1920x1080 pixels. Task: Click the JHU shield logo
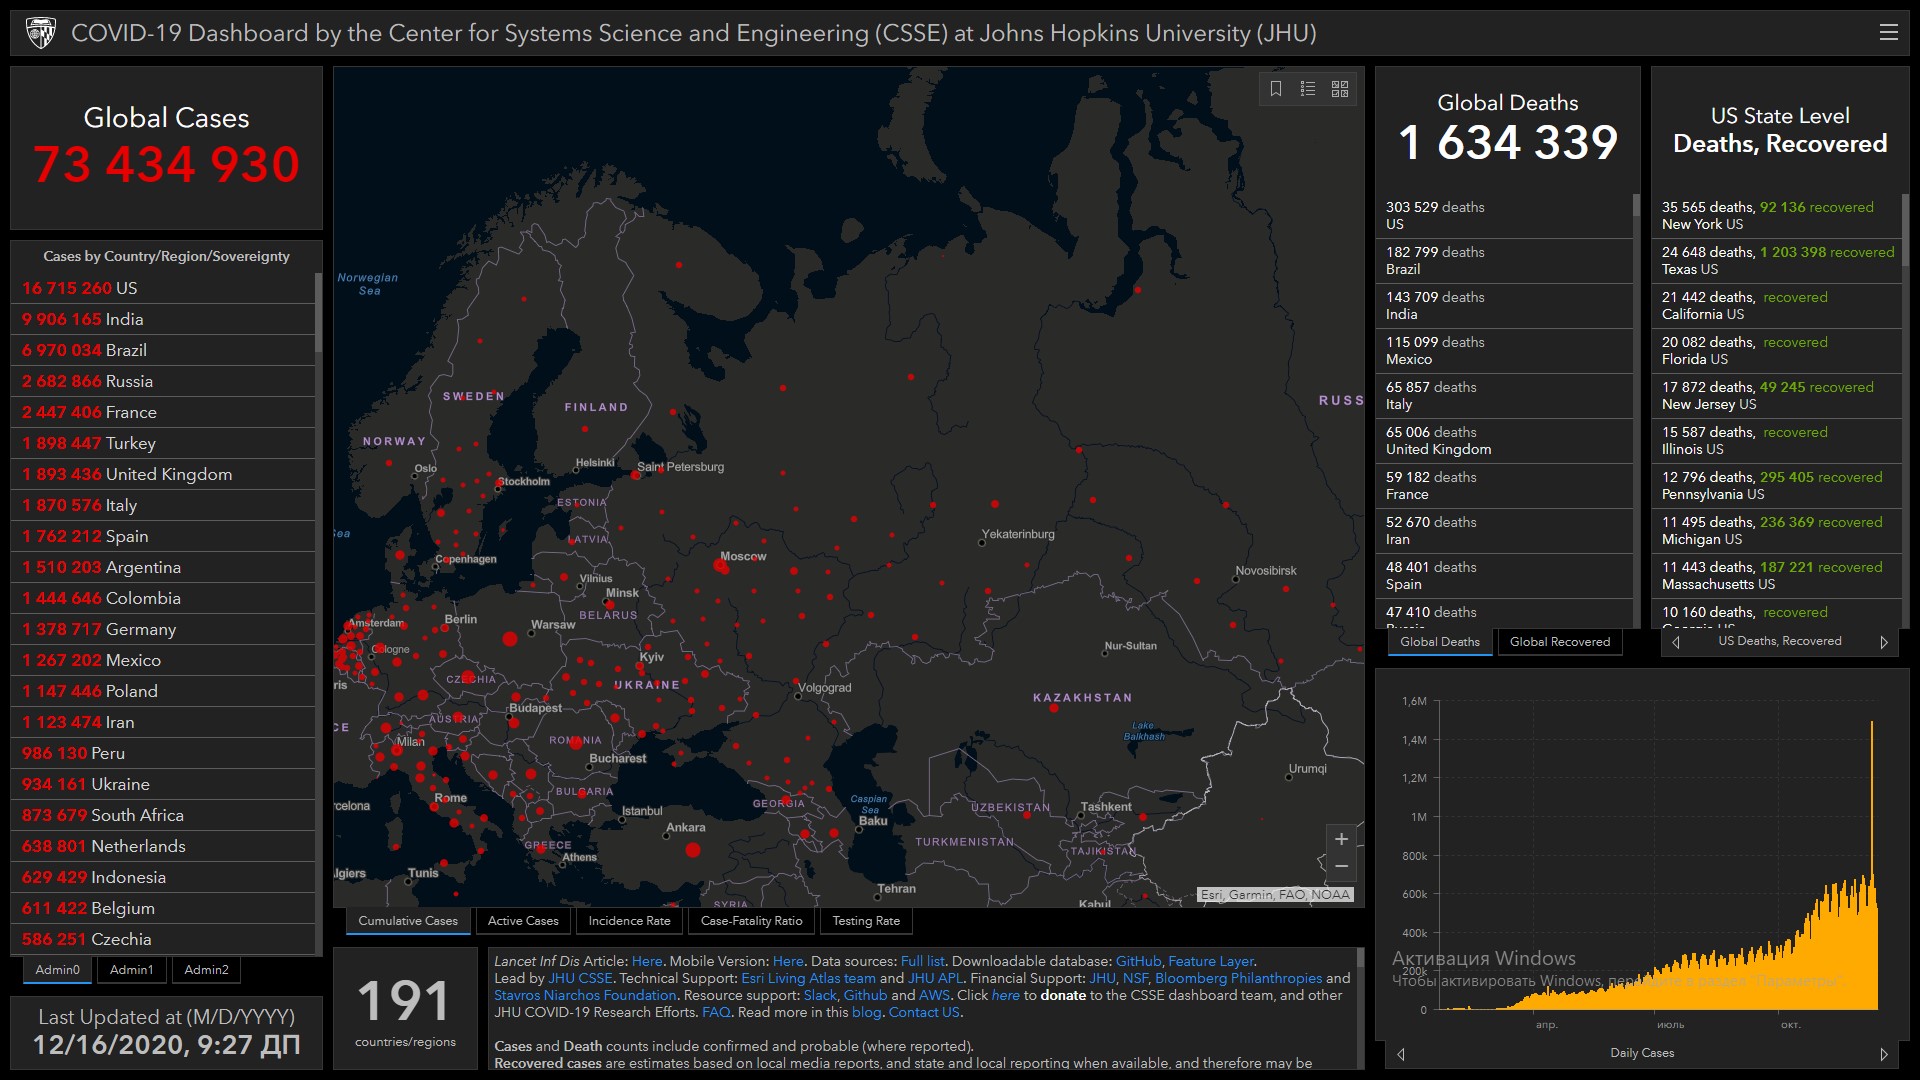click(x=41, y=33)
